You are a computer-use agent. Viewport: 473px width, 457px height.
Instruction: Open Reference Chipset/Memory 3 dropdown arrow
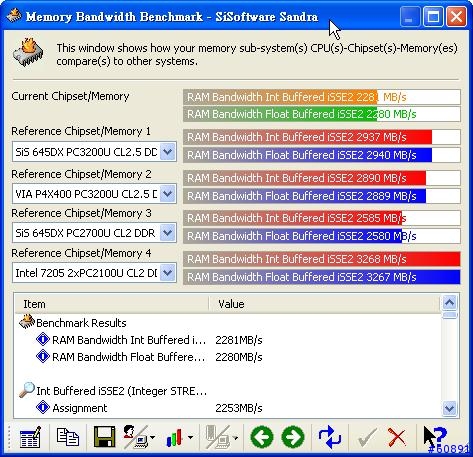coord(168,233)
